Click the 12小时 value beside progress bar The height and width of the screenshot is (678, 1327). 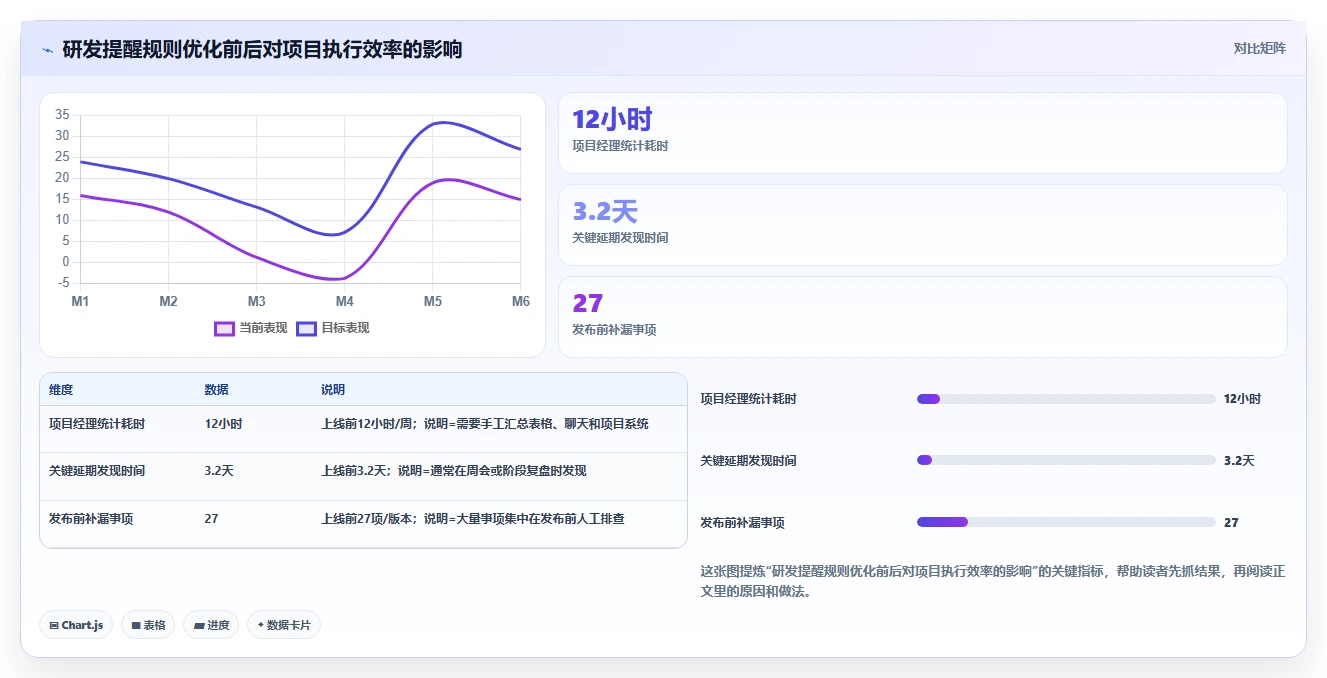tap(1242, 399)
